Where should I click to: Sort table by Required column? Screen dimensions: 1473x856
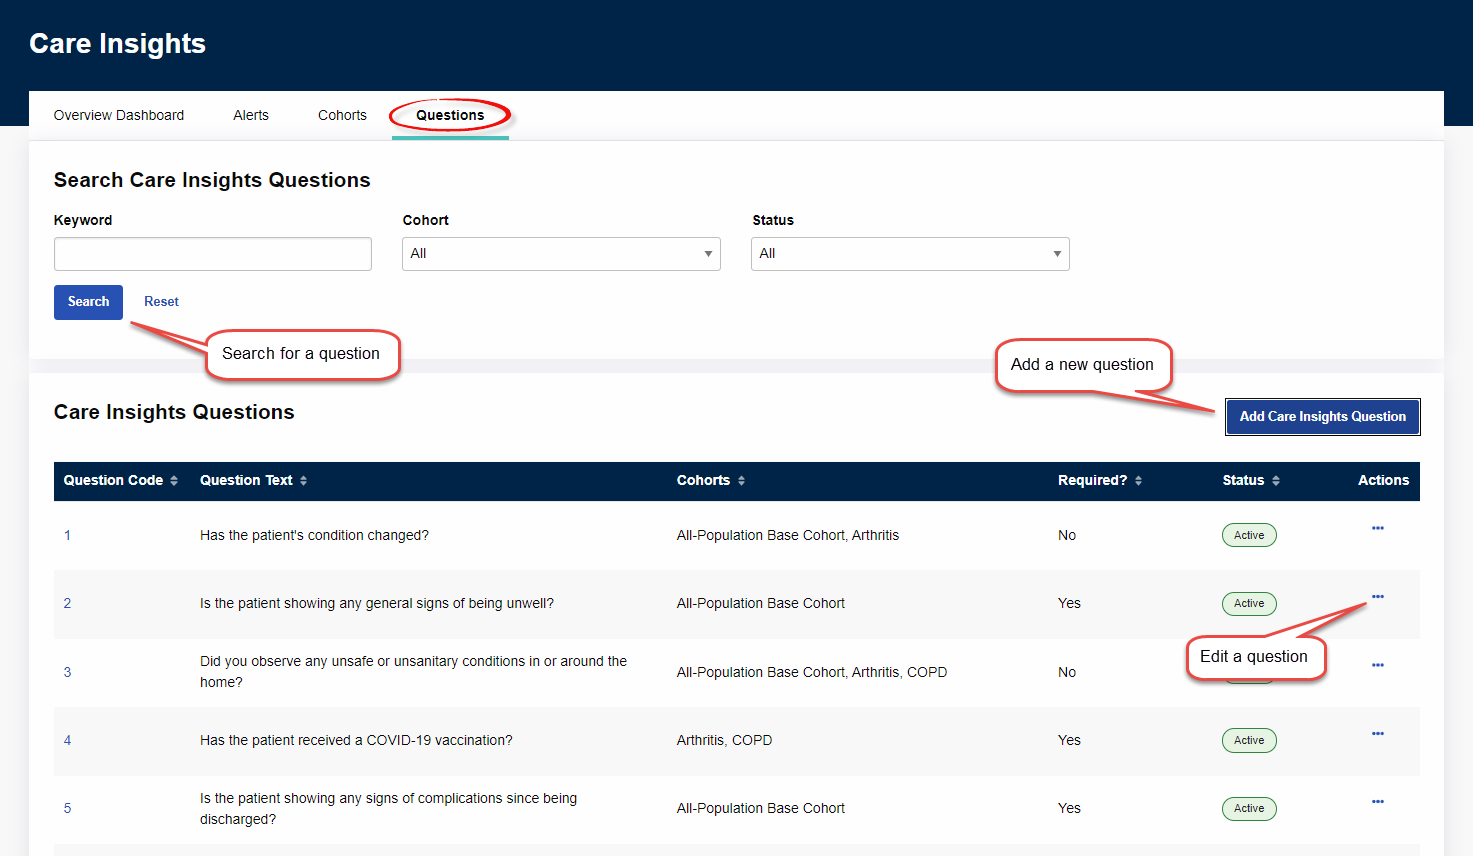(x=1099, y=481)
